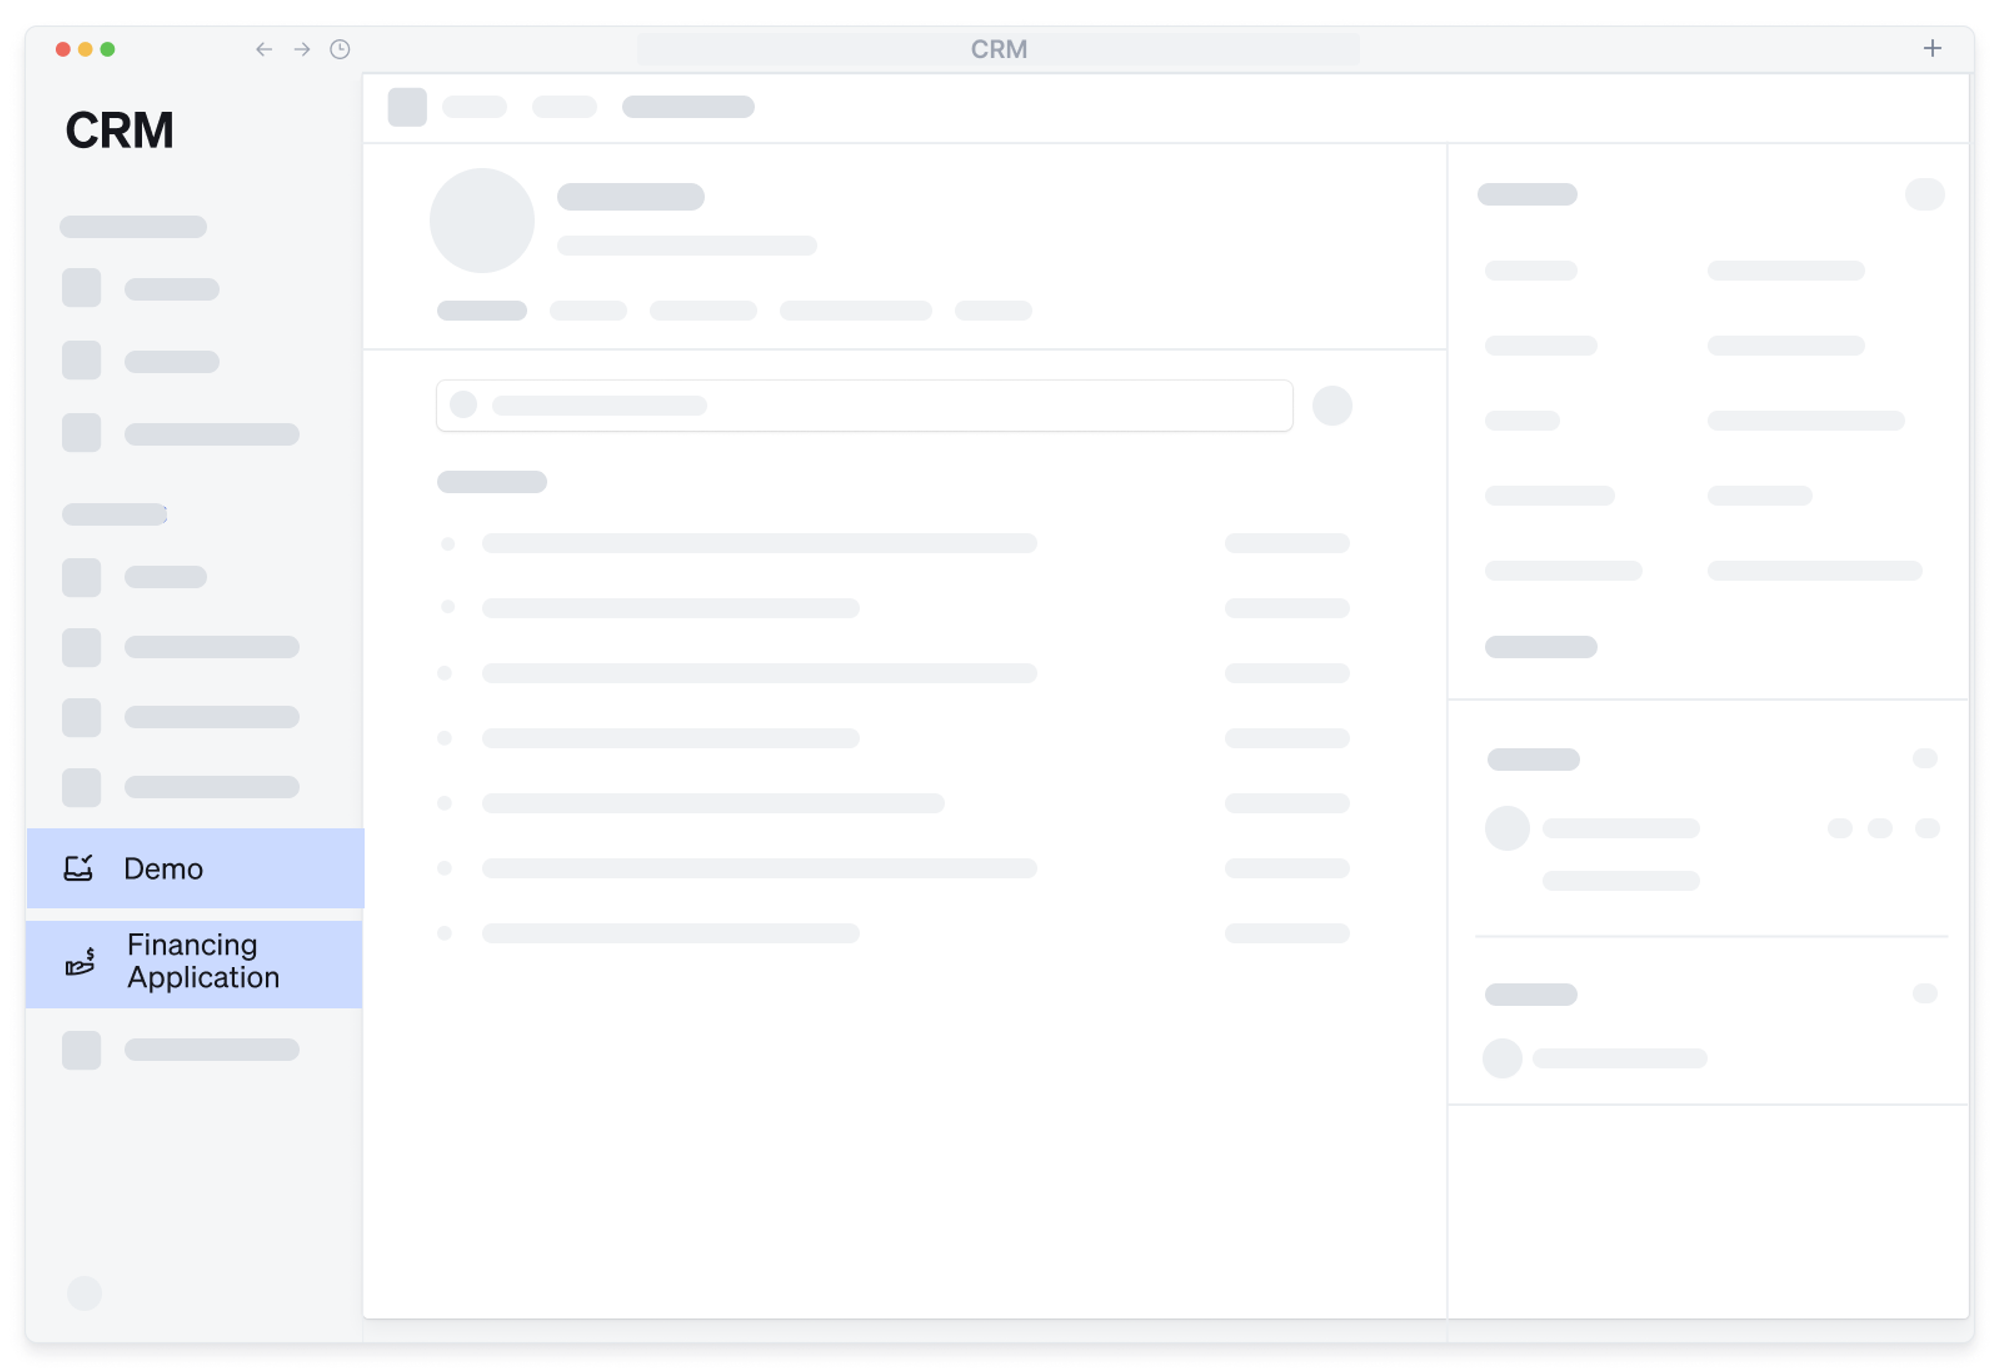Click the yellow macOS window button
This screenshot has width=2000, height=1368.
tap(85, 49)
